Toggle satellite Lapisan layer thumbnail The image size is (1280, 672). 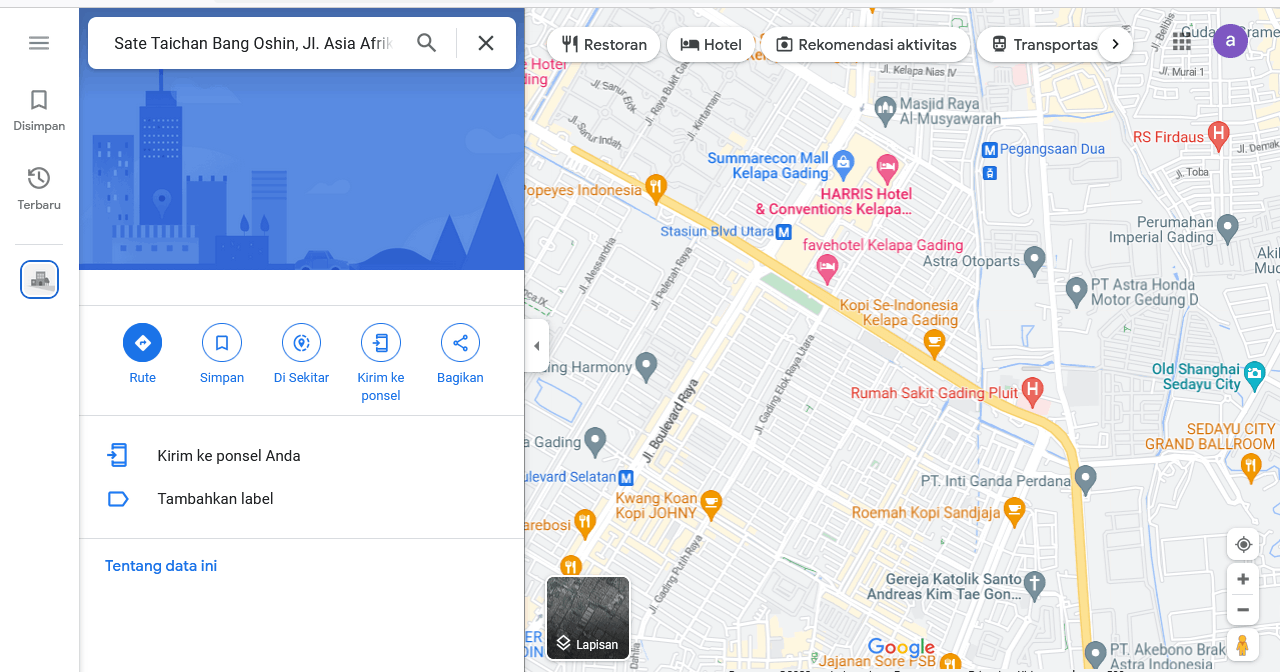click(588, 618)
